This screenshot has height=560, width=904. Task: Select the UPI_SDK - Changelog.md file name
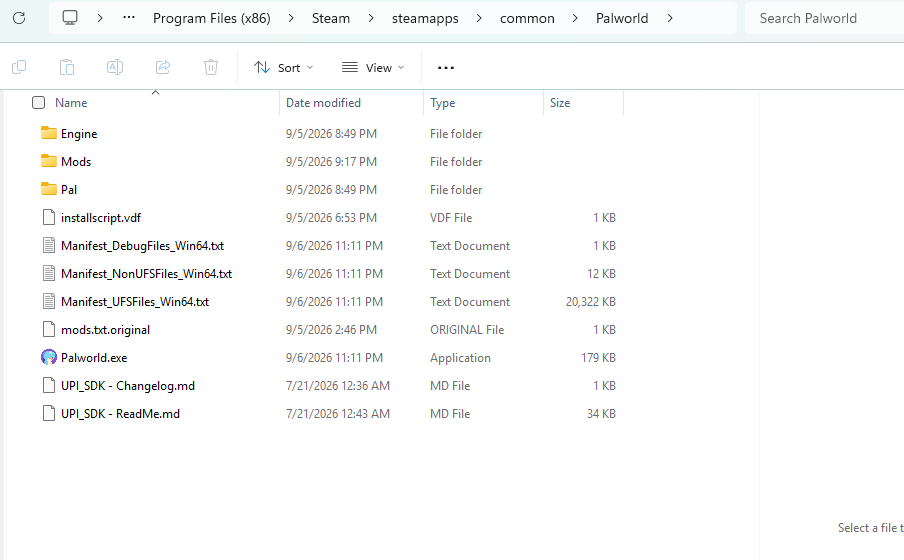[x=128, y=386]
